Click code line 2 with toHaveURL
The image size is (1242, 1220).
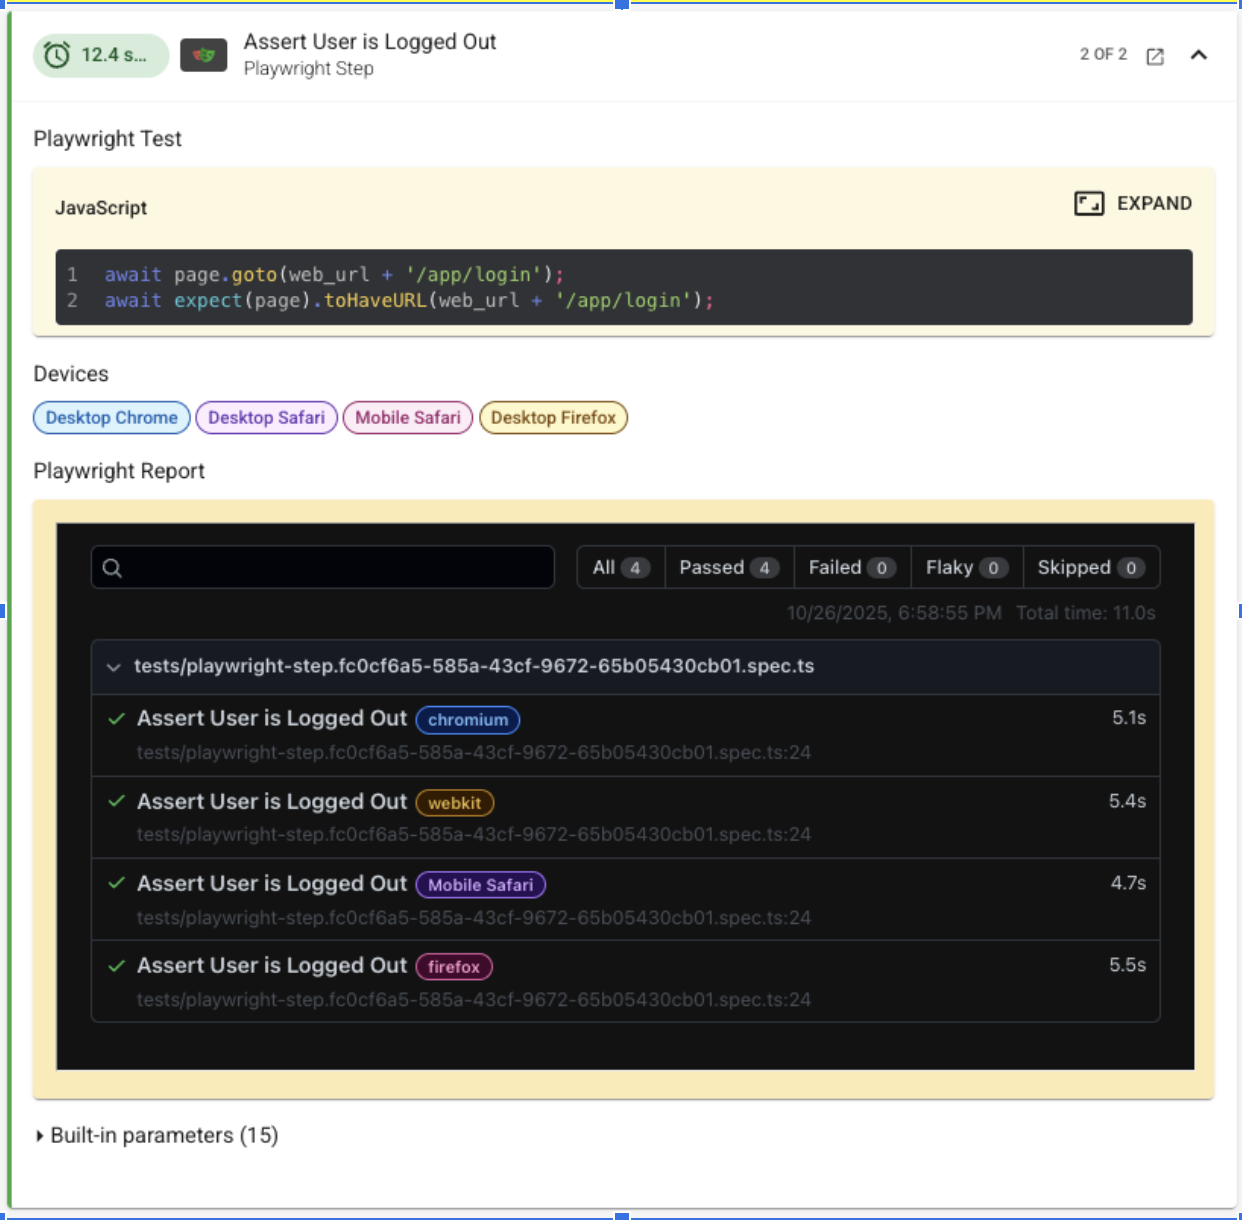click(409, 300)
